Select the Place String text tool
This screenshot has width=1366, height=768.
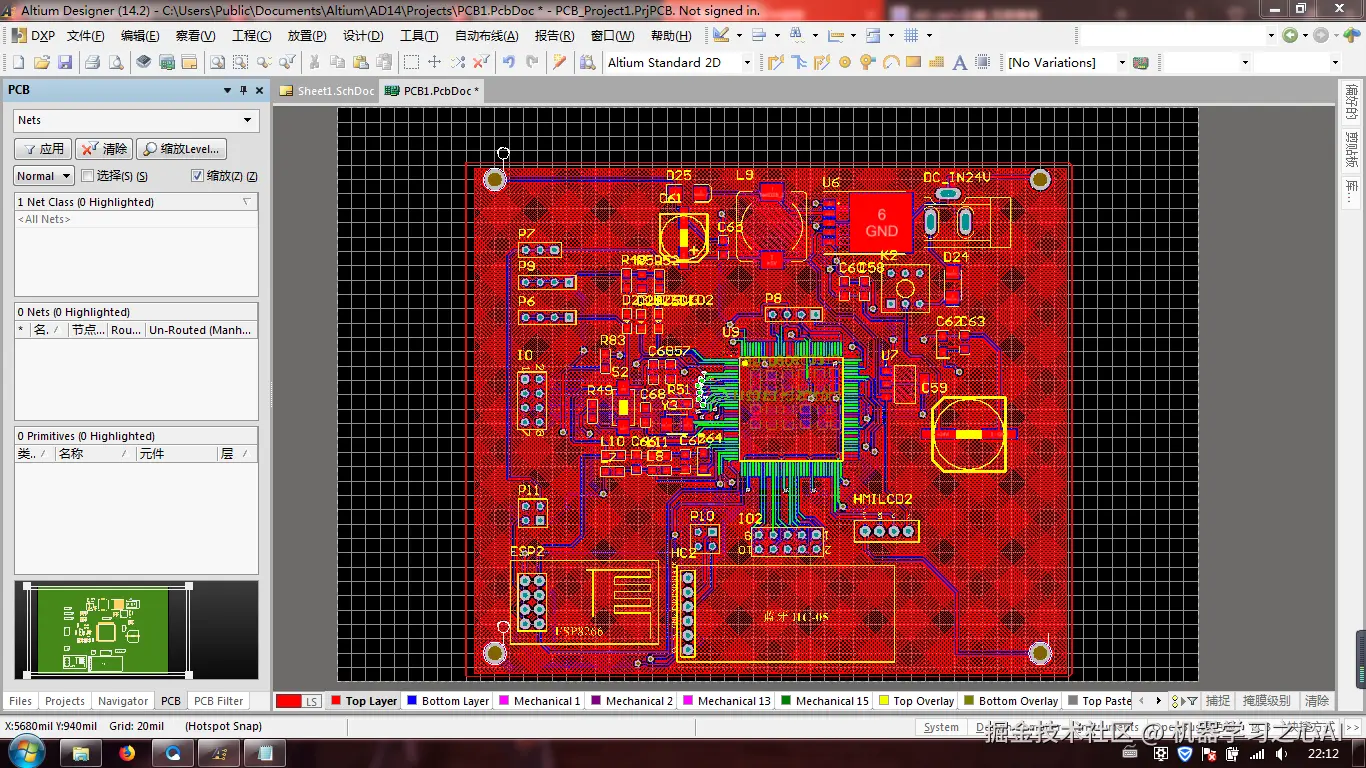click(959, 62)
